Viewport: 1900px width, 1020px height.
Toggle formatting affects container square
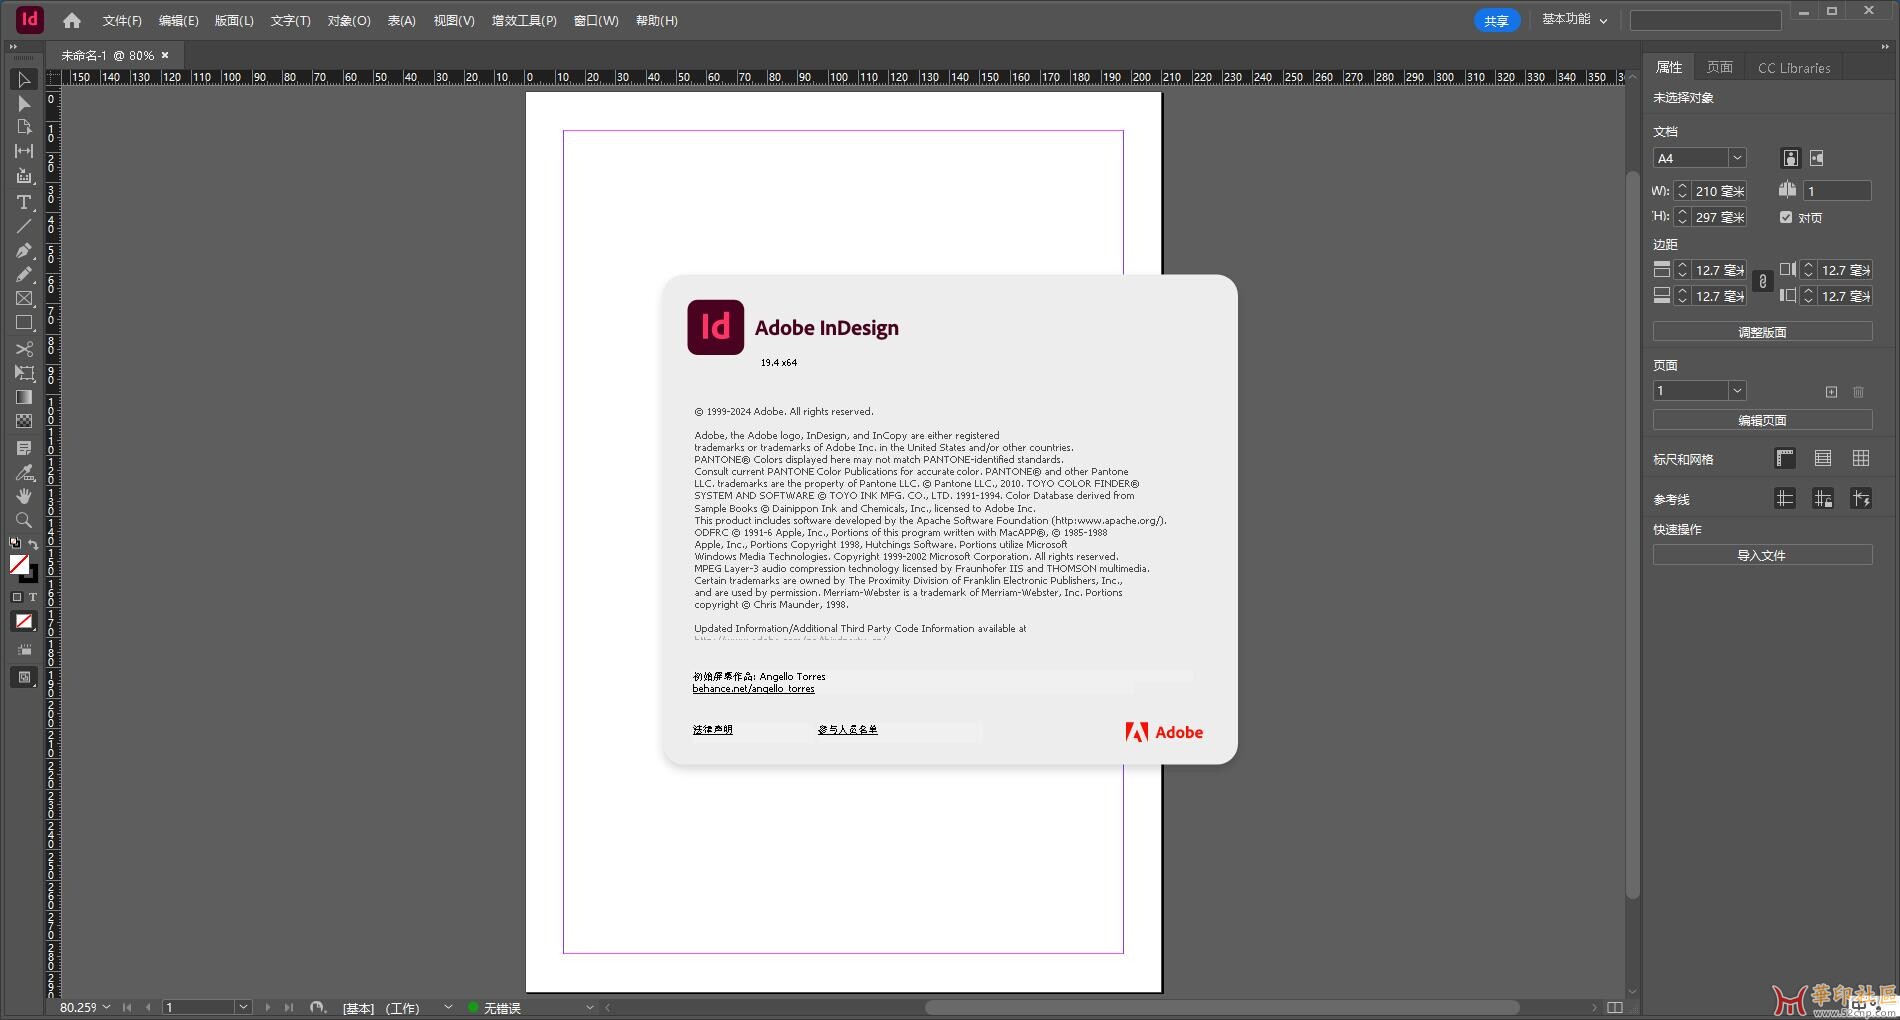click(x=17, y=597)
